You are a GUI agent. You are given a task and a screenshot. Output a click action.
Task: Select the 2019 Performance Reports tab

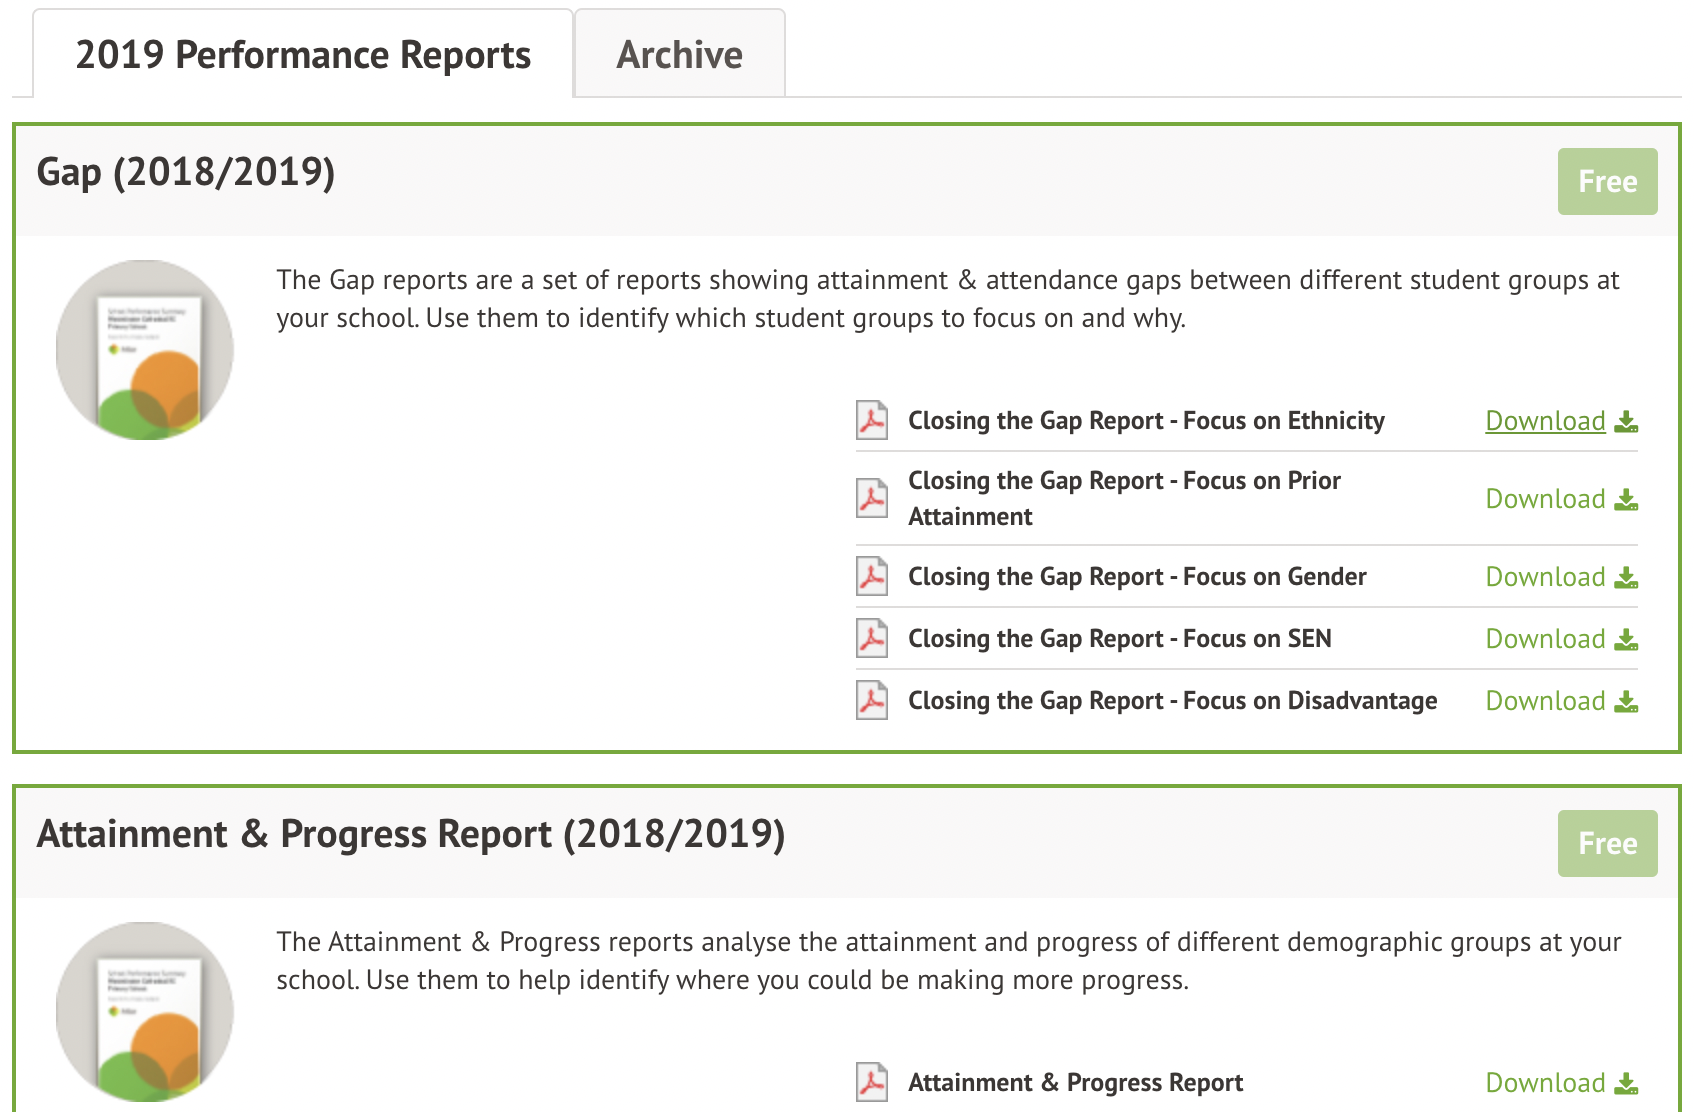tap(303, 55)
